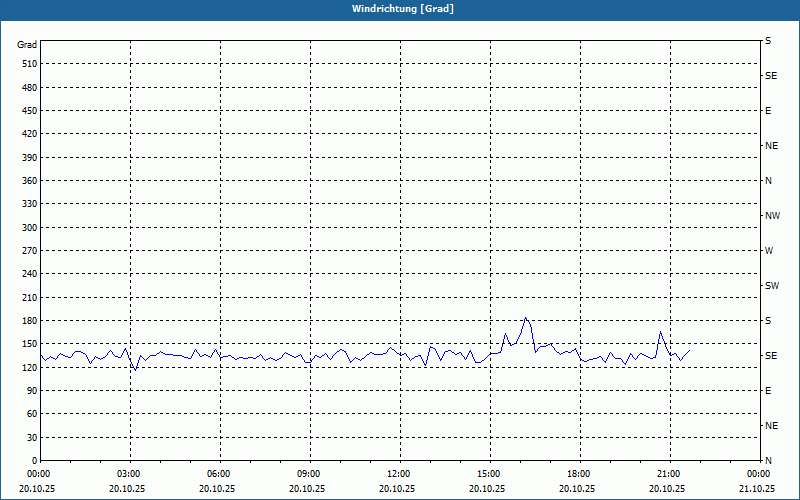Select the 240 degree axis label

click(30, 273)
